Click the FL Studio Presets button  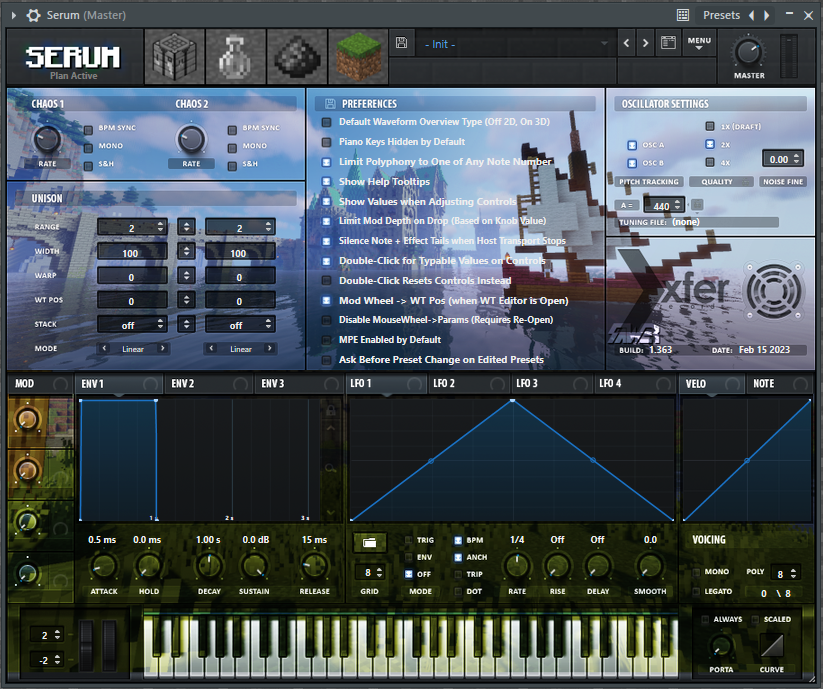click(721, 15)
